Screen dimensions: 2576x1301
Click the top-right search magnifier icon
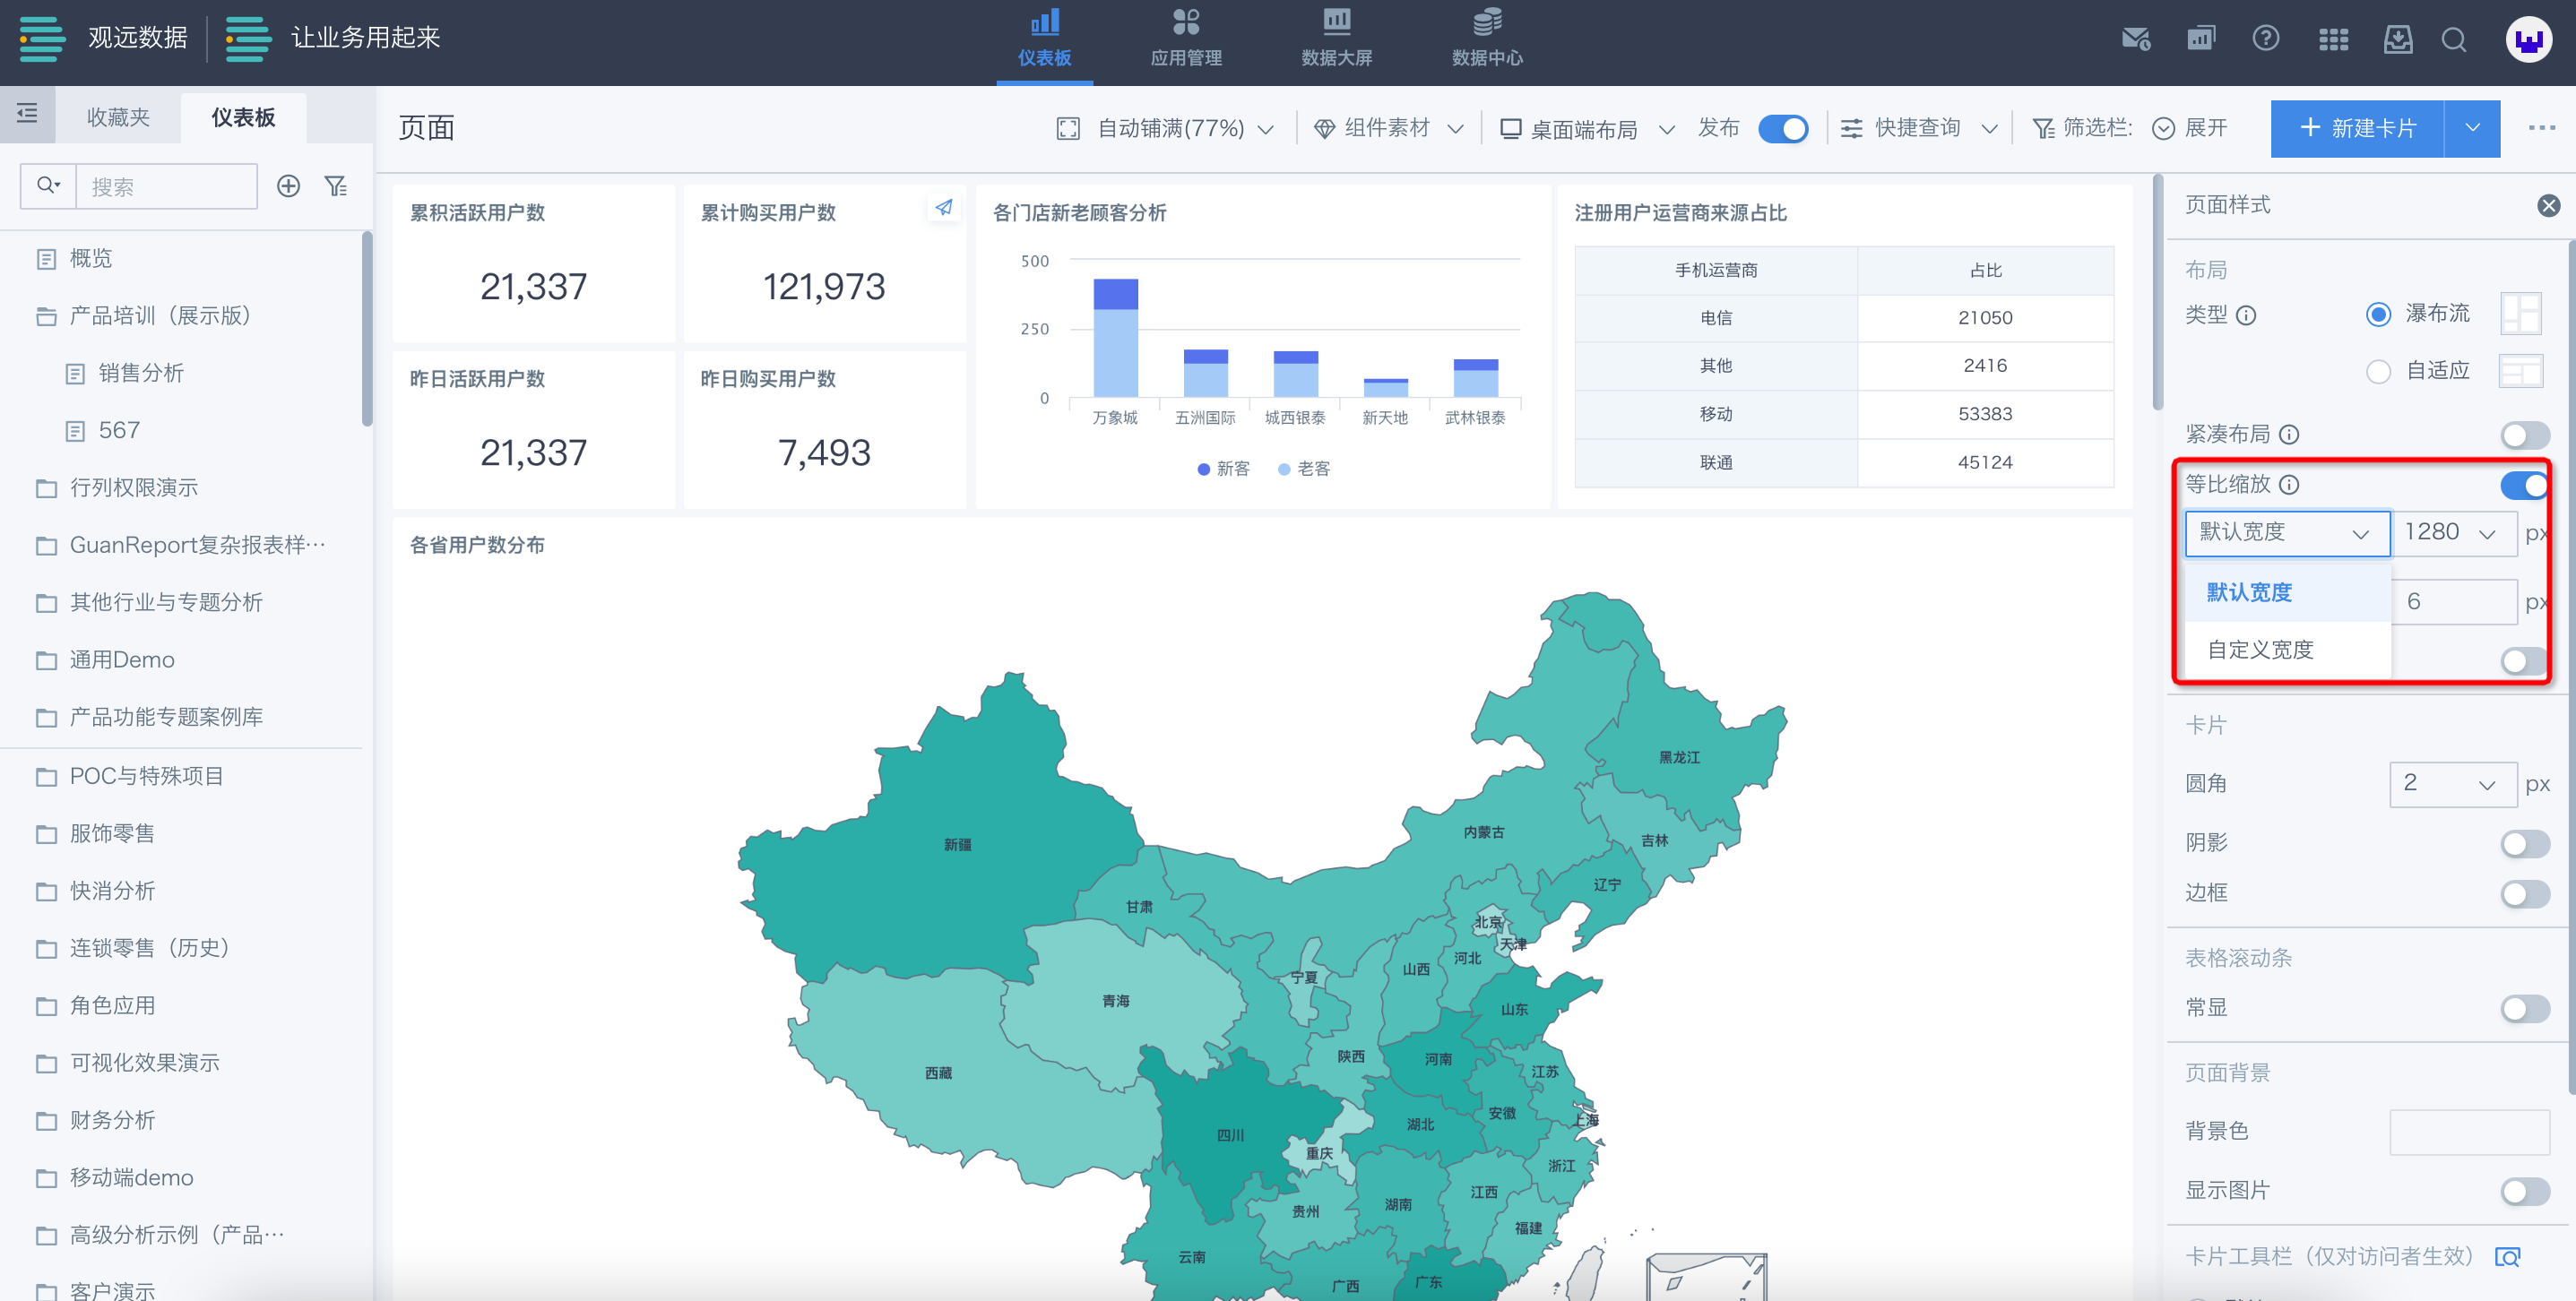click(2453, 40)
